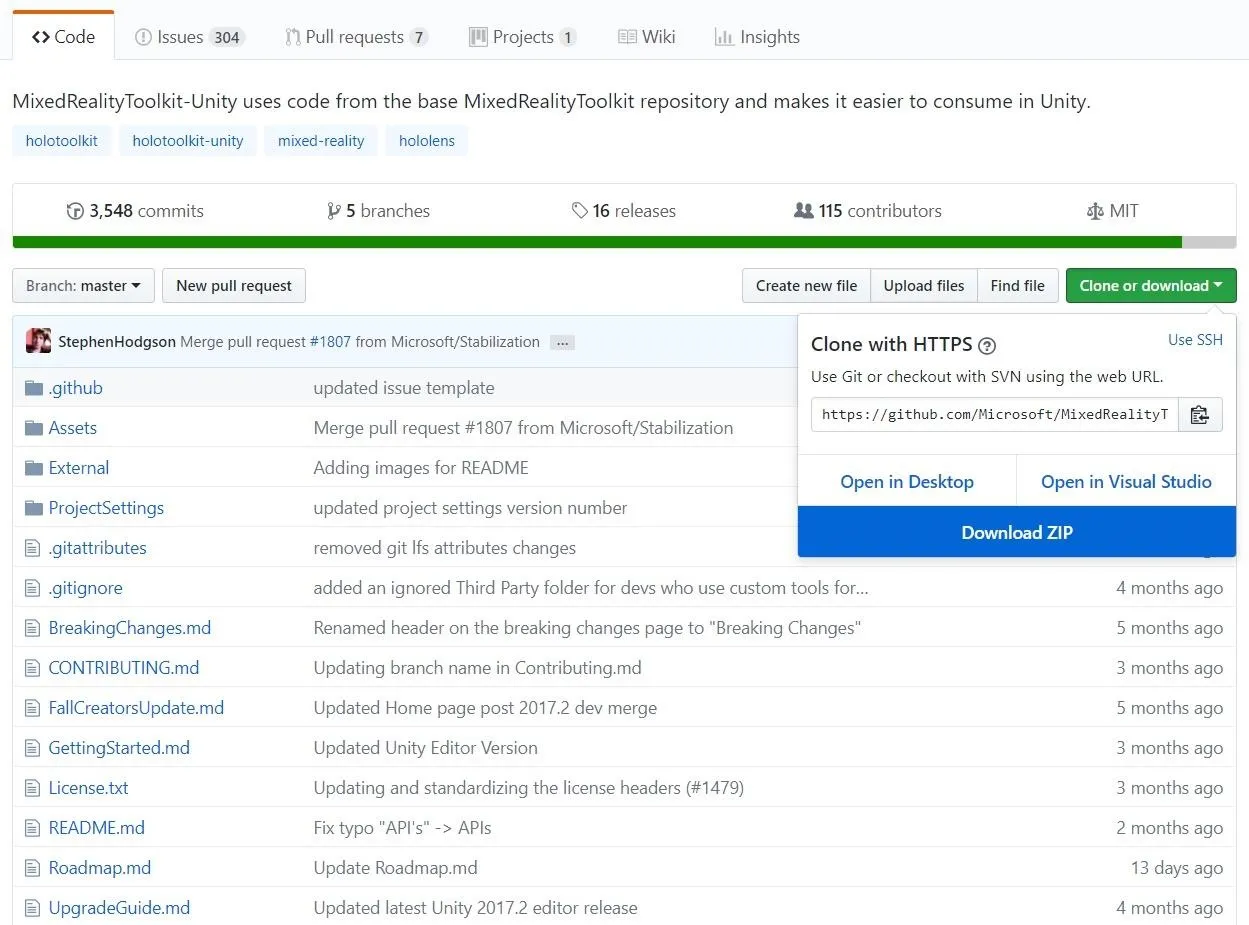Click the Create new file button
Screen dimensions: 1249x925
pos(807,286)
